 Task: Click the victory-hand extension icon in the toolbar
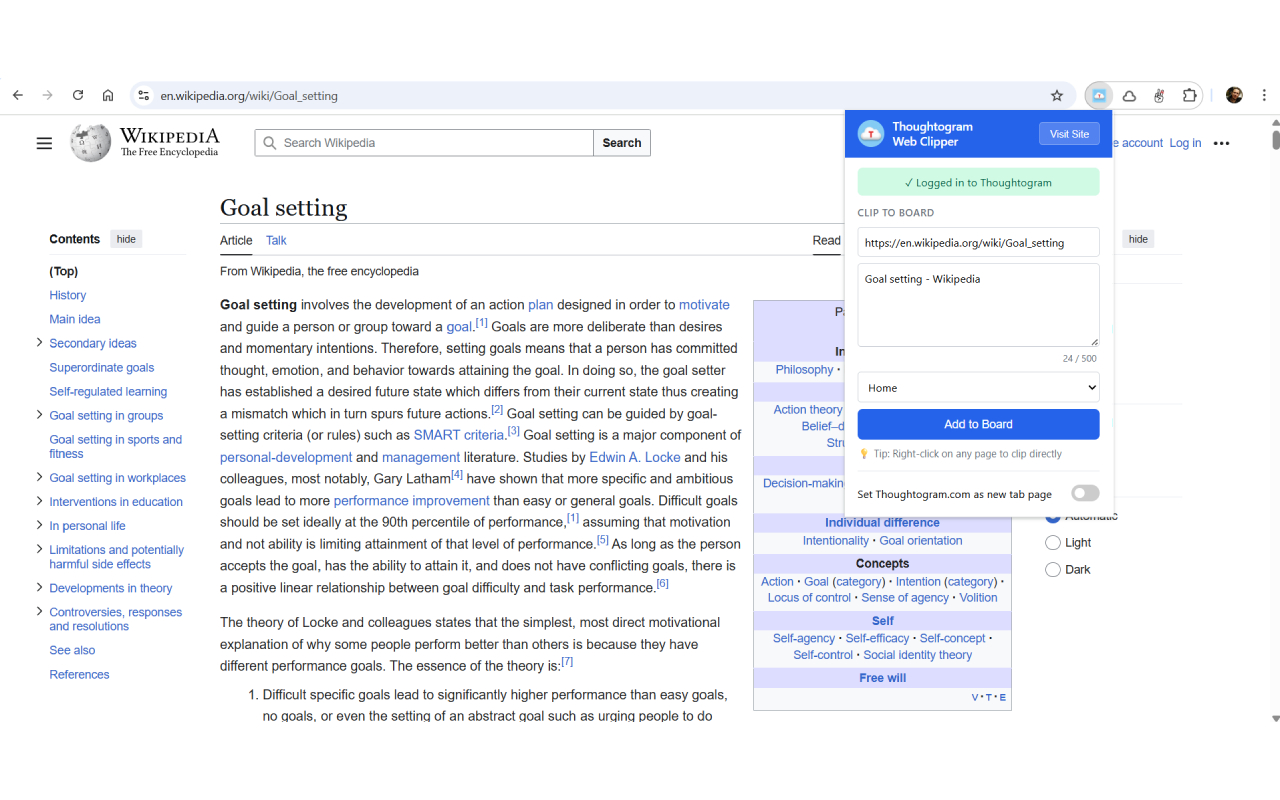tap(1159, 95)
